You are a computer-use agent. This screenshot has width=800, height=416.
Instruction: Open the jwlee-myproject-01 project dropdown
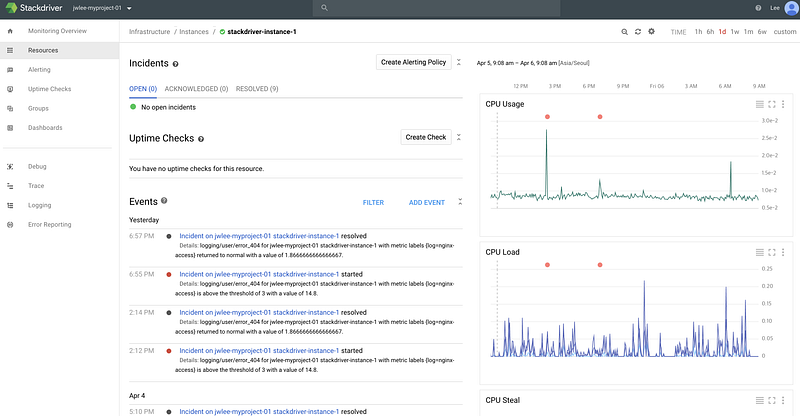click(102, 8)
